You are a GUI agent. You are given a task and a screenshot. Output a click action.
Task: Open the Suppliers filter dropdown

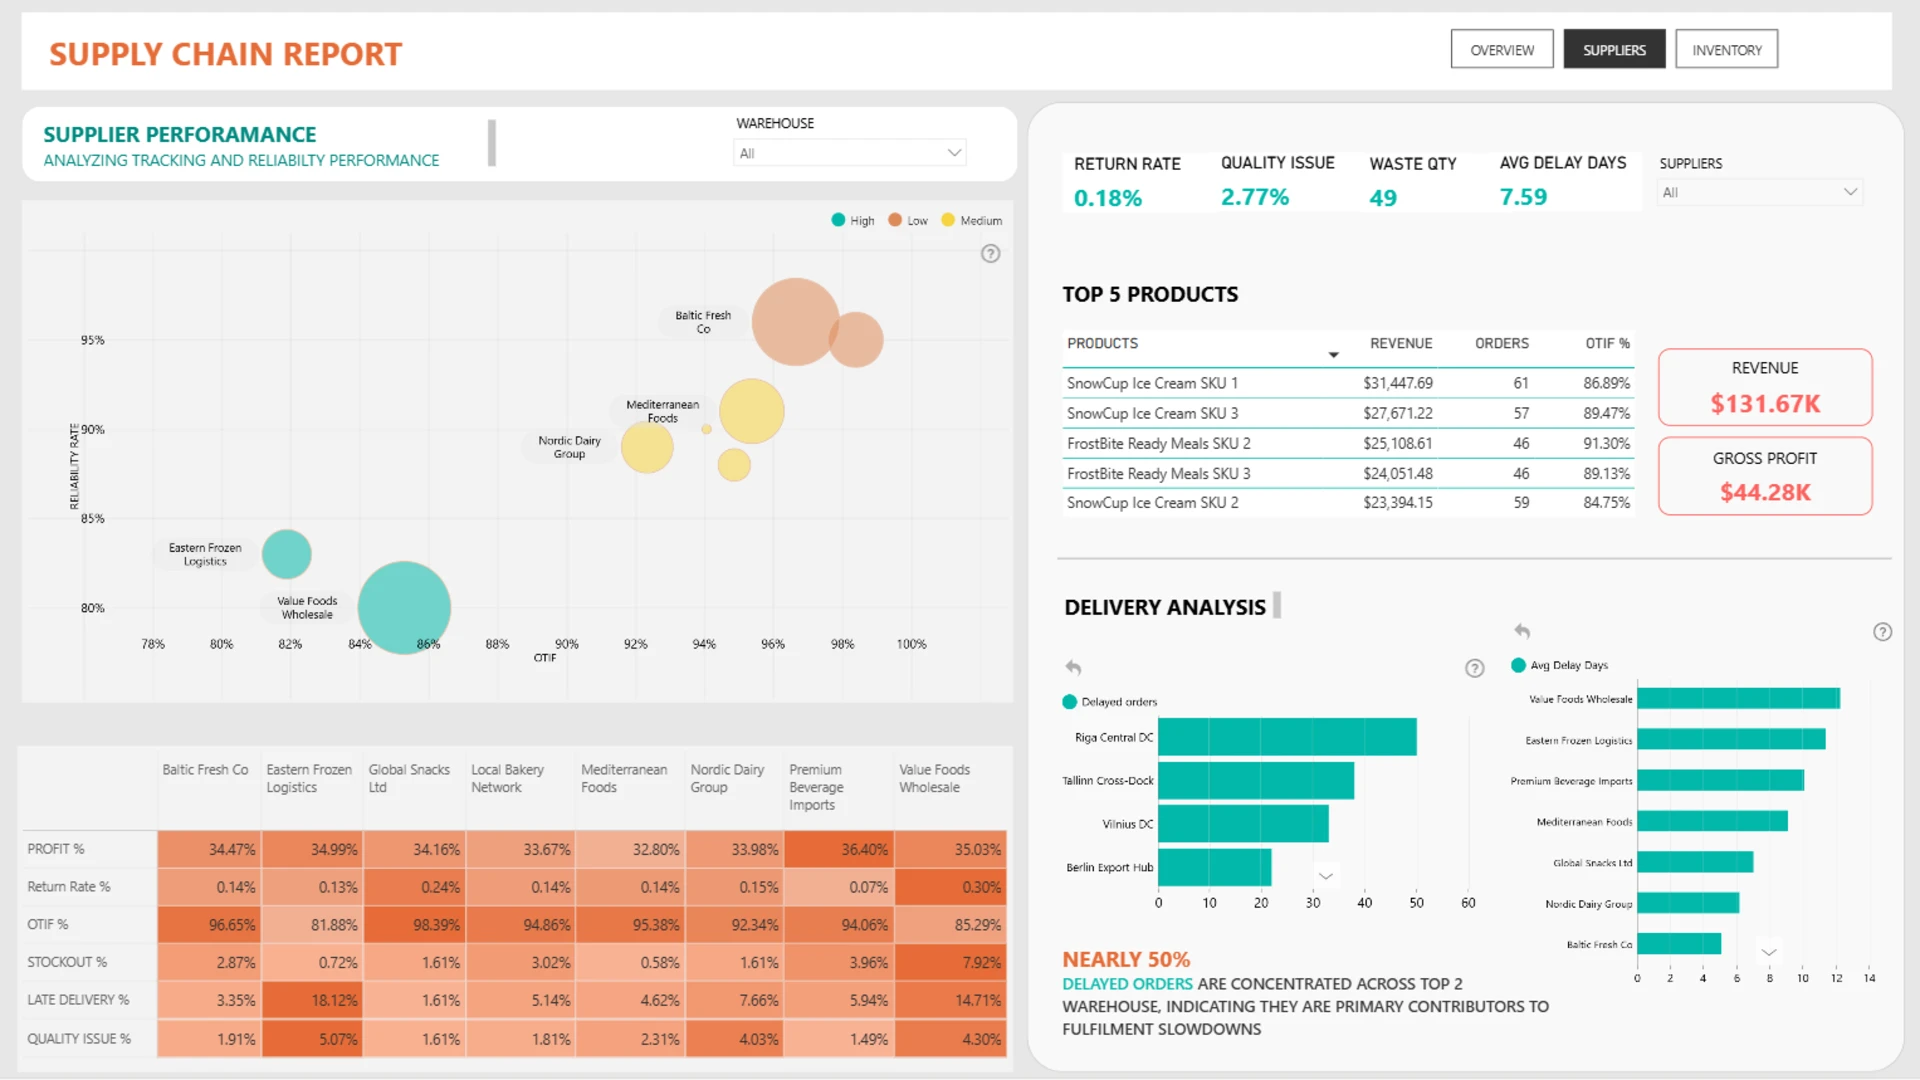tap(1760, 192)
